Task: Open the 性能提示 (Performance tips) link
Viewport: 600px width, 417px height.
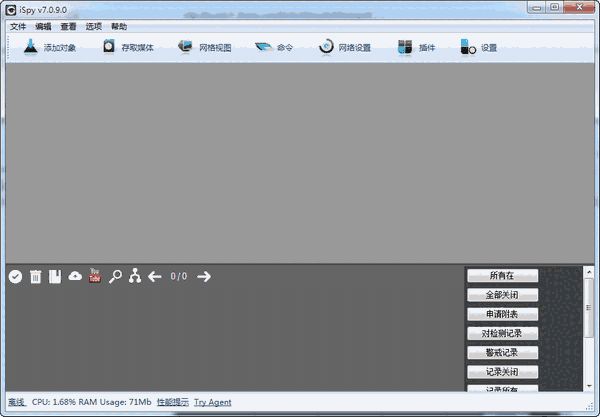Action: click(173, 402)
